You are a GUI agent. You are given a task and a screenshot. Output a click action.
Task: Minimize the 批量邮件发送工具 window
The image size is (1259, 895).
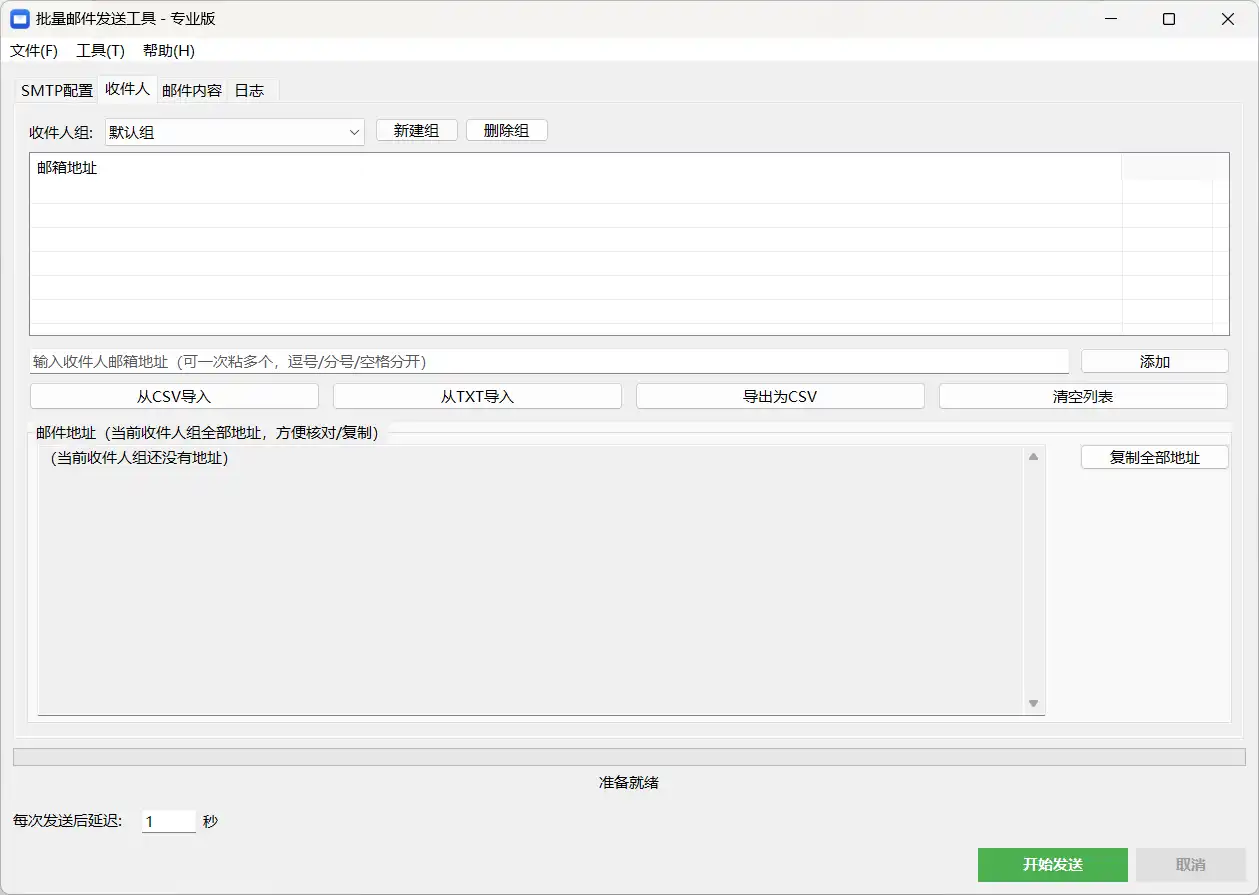click(1111, 19)
